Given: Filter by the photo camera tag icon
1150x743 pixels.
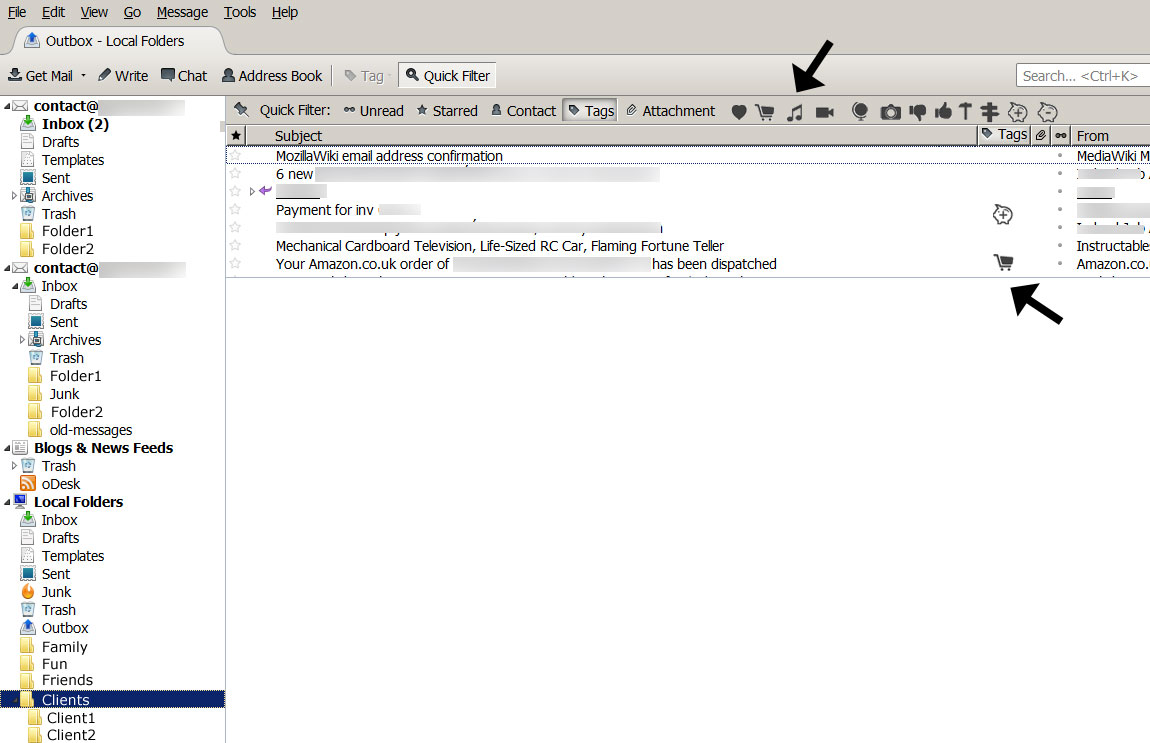Looking at the screenshot, I should pyautogui.click(x=890, y=112).
